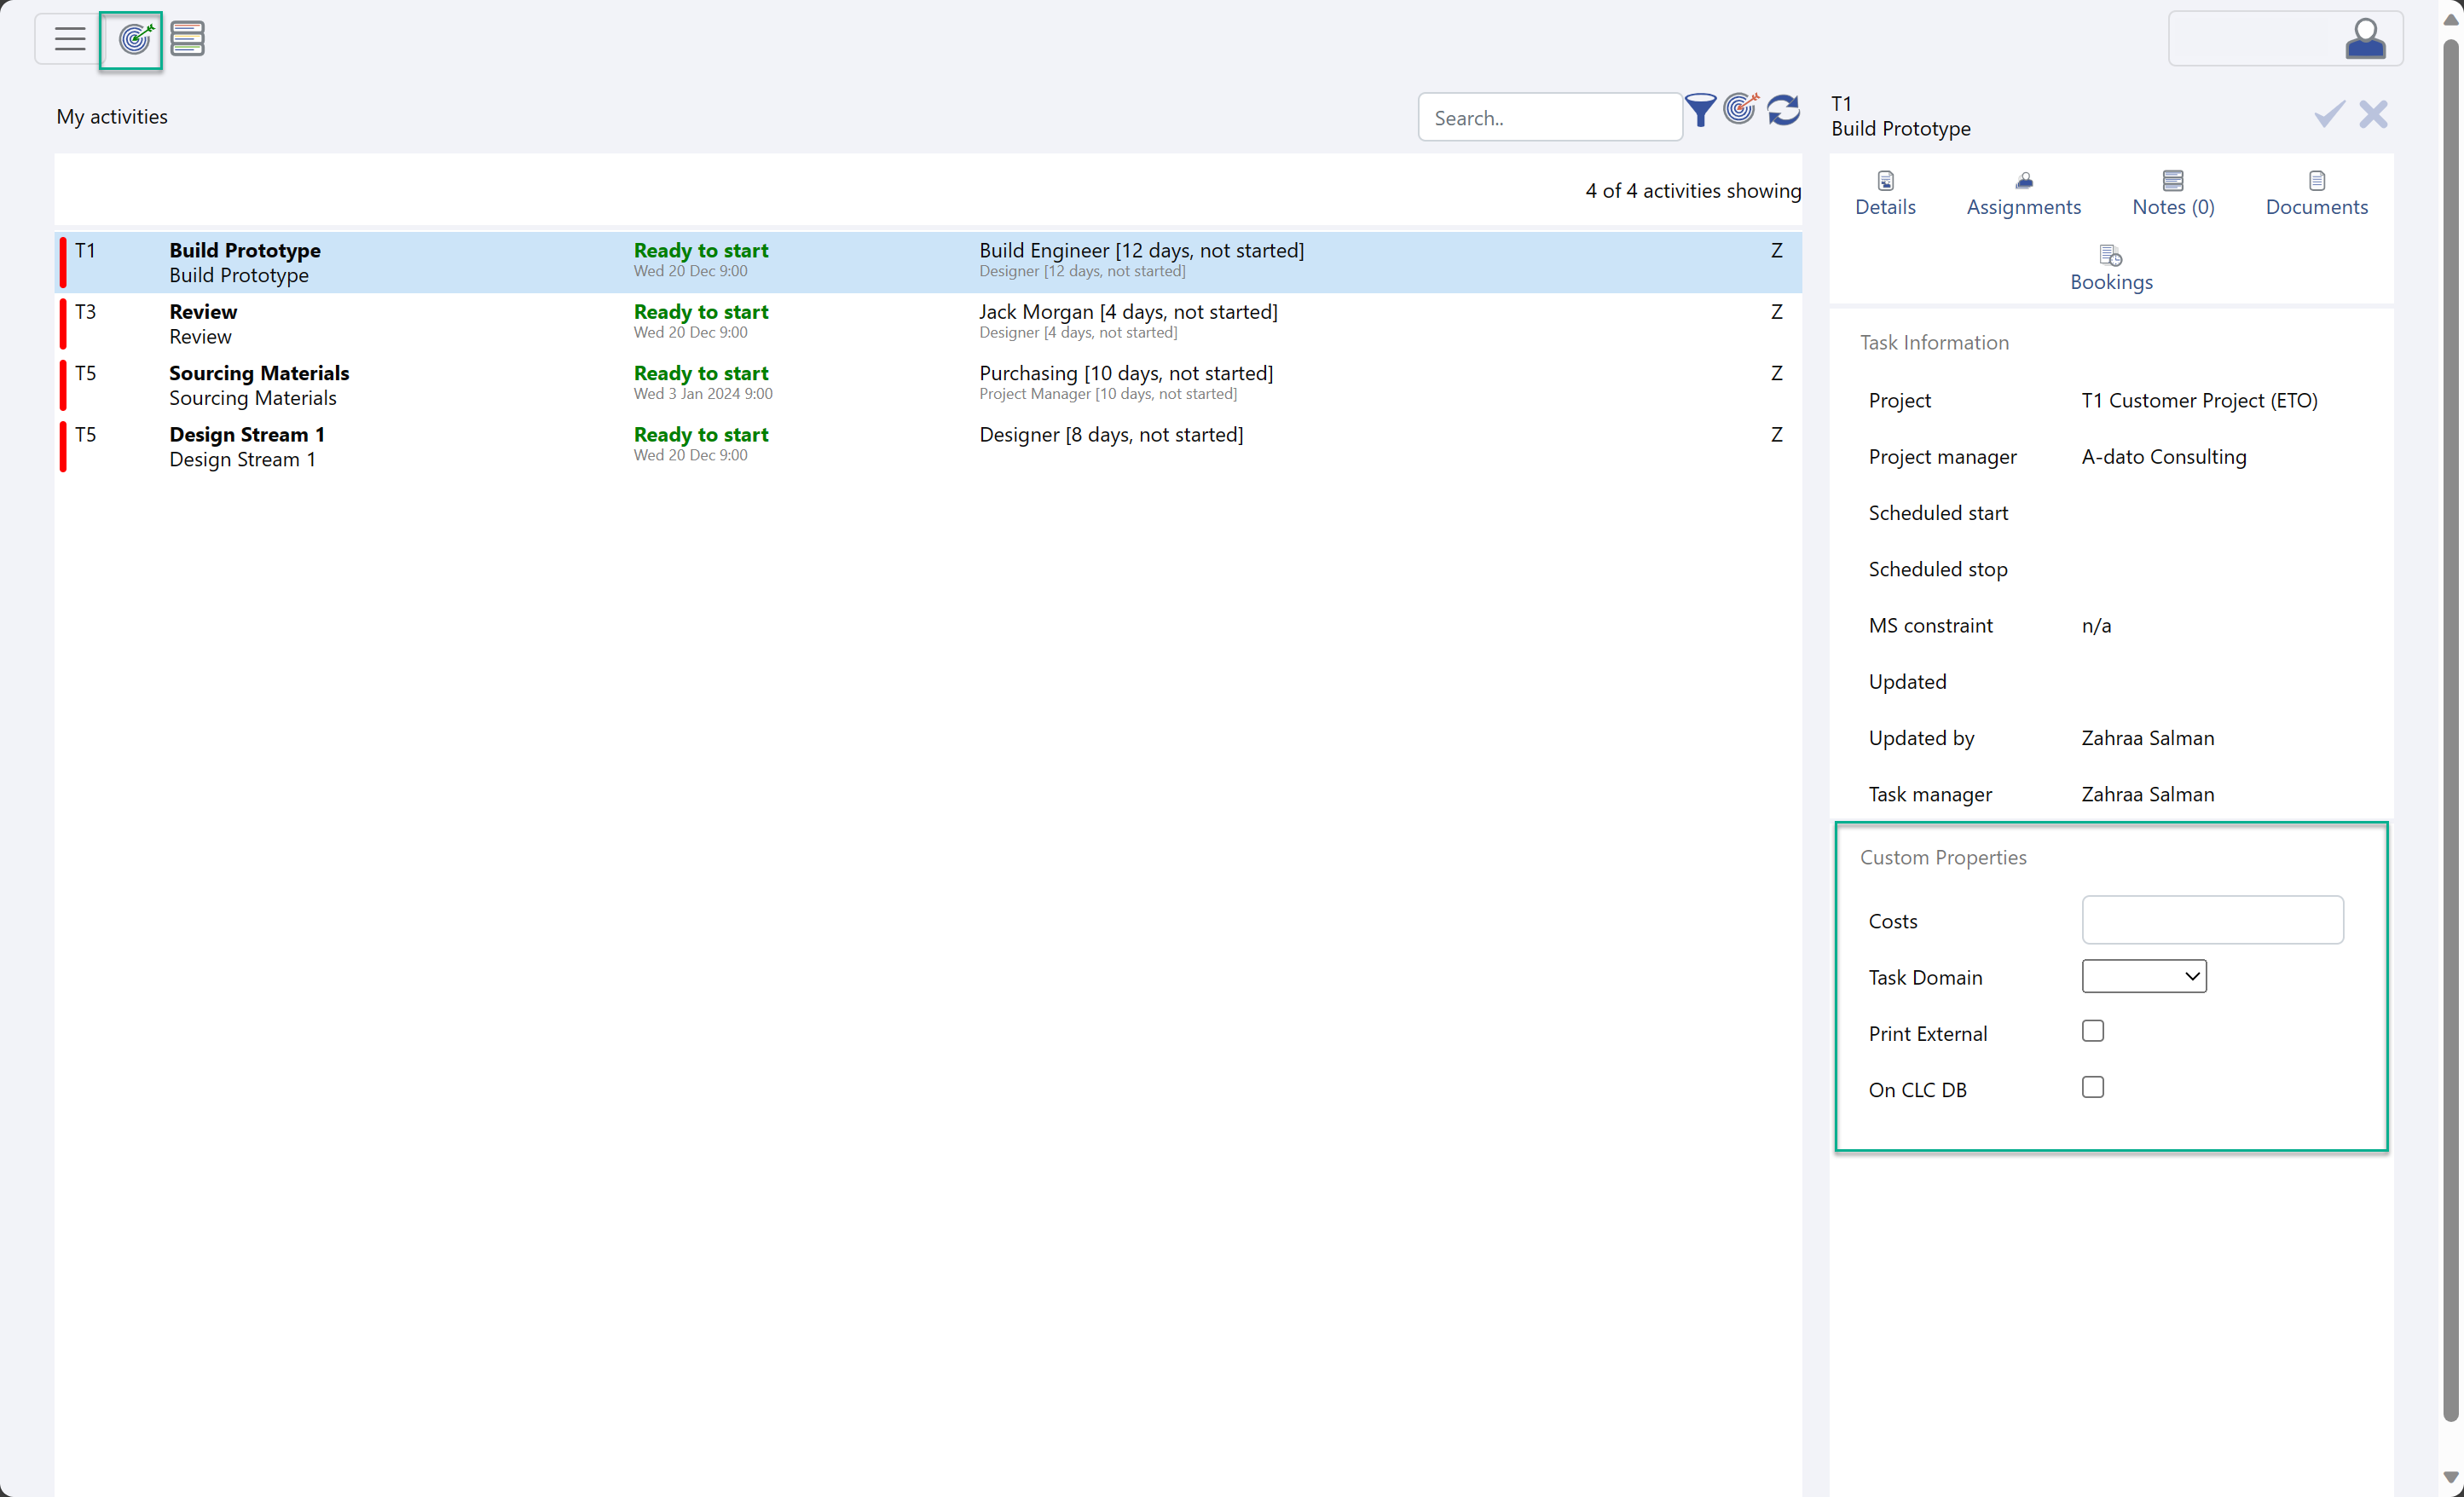Click the Costs input field
Screen dimensions: 2464x1497
2212,920
